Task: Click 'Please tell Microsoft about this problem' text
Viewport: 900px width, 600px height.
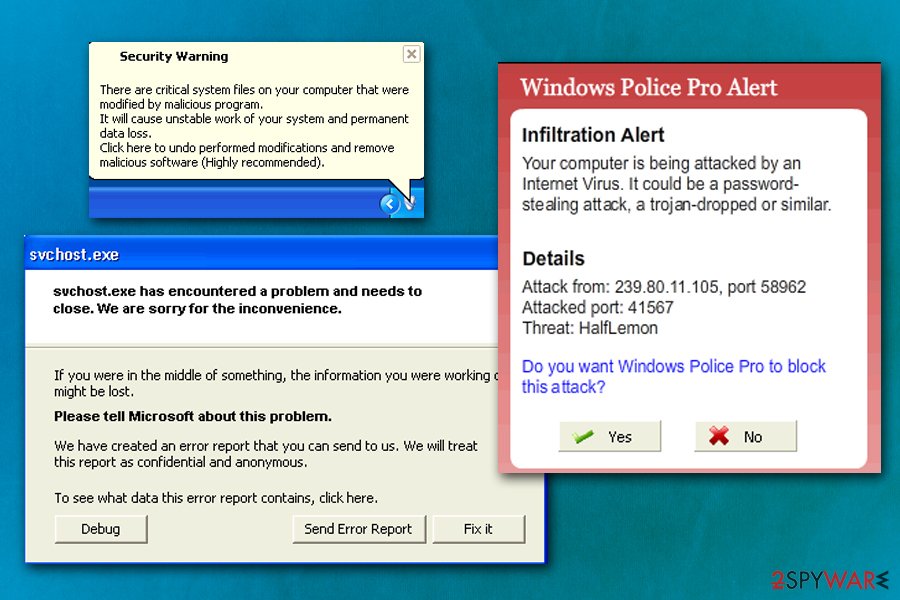Action: point(193,416)
